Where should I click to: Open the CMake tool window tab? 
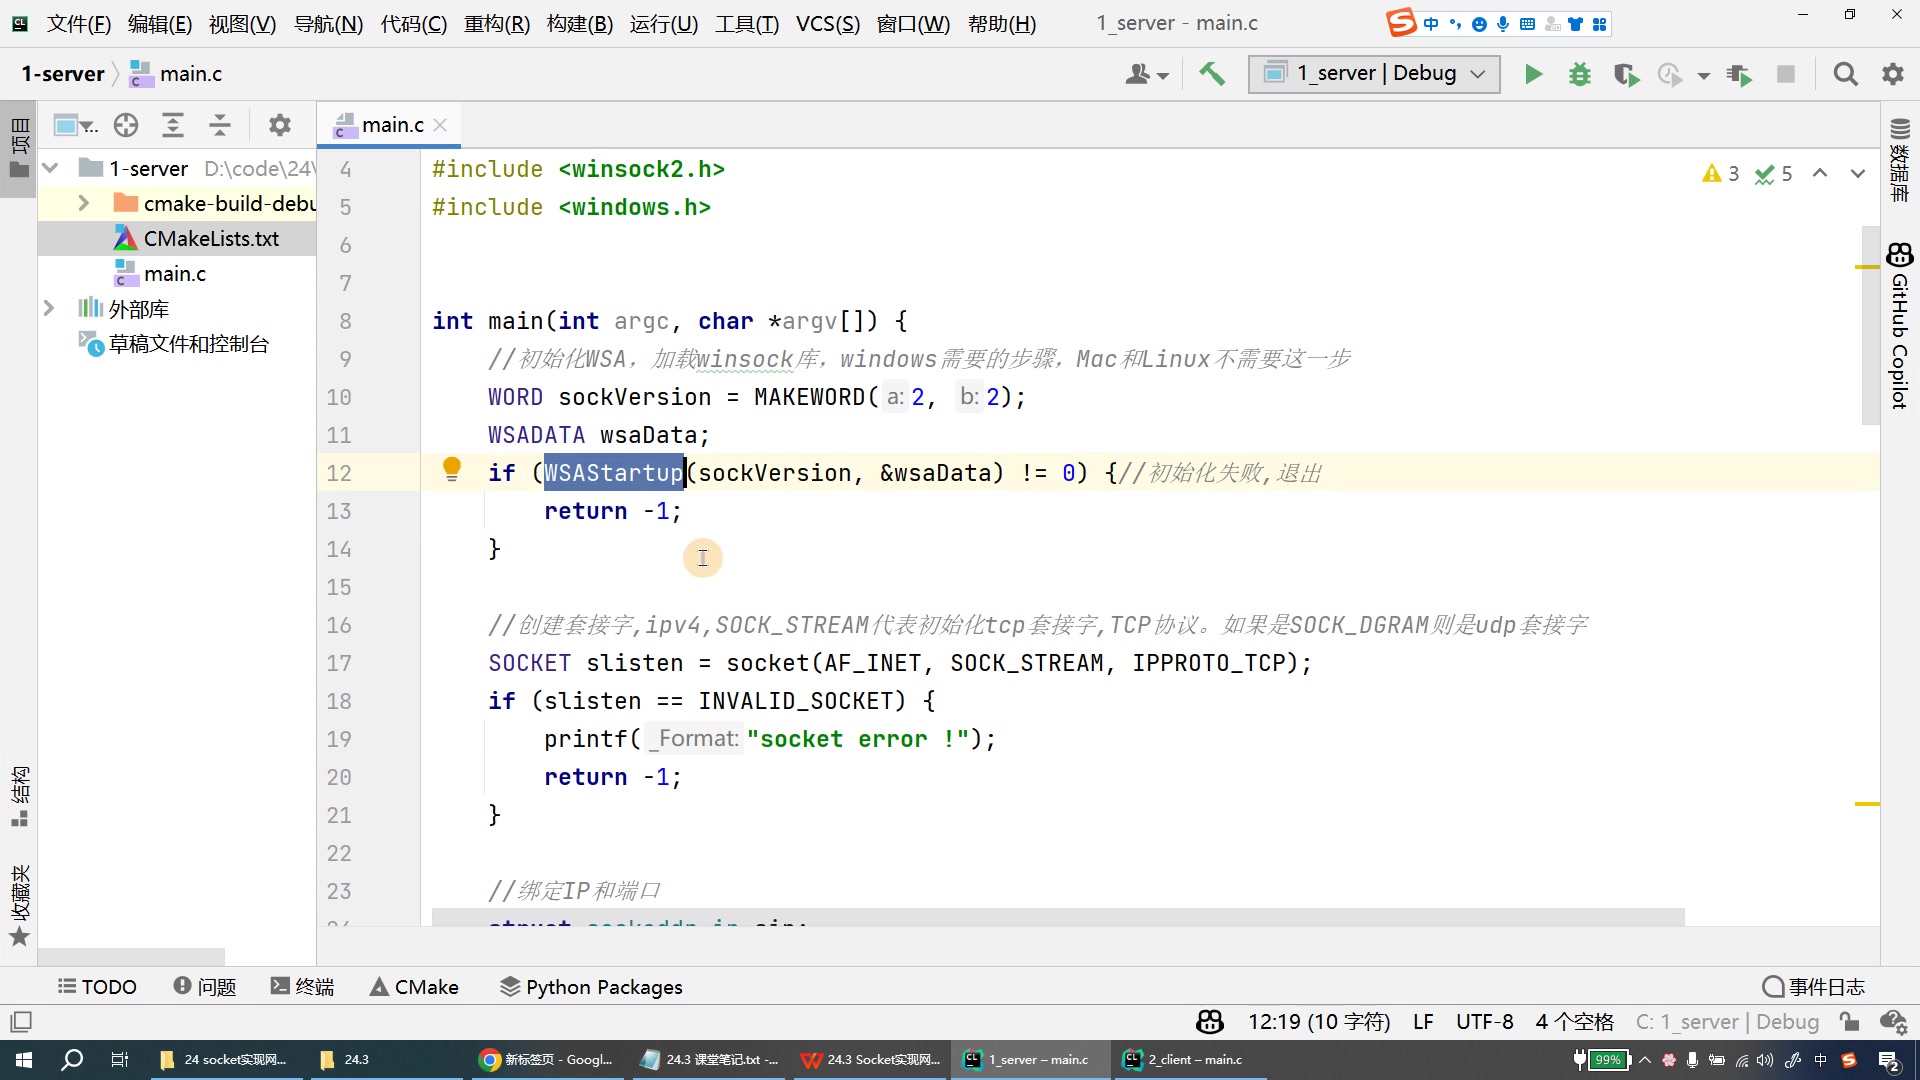414,986
